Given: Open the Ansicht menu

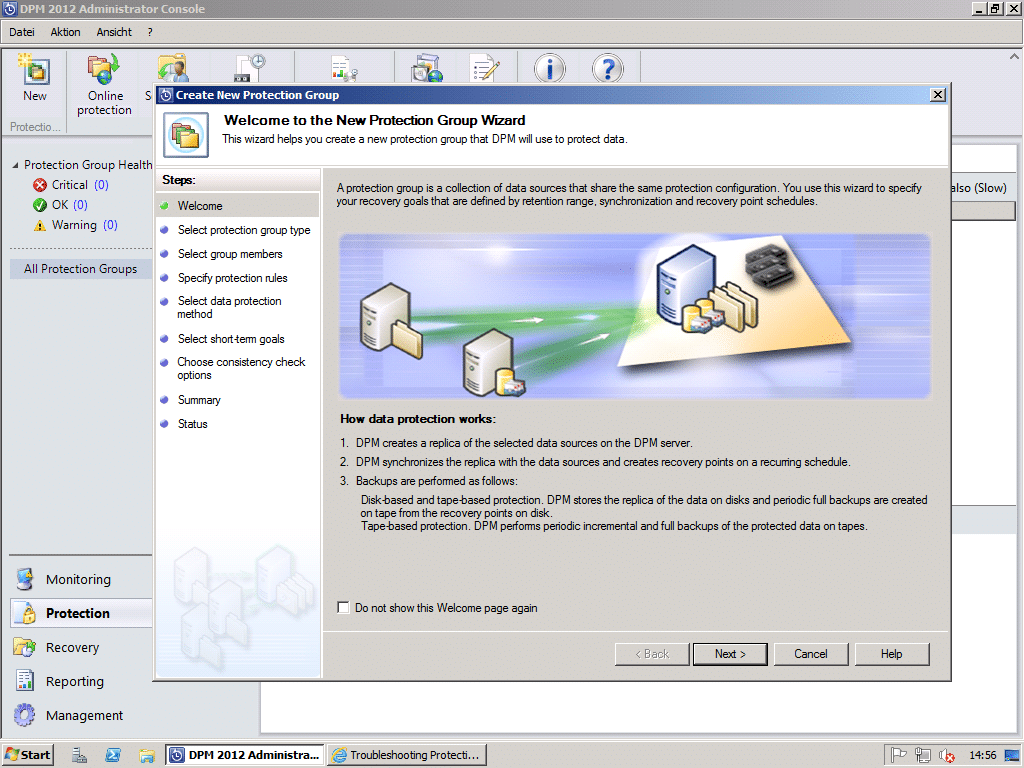Looking at the screenshot, I should tap(114, 32).
